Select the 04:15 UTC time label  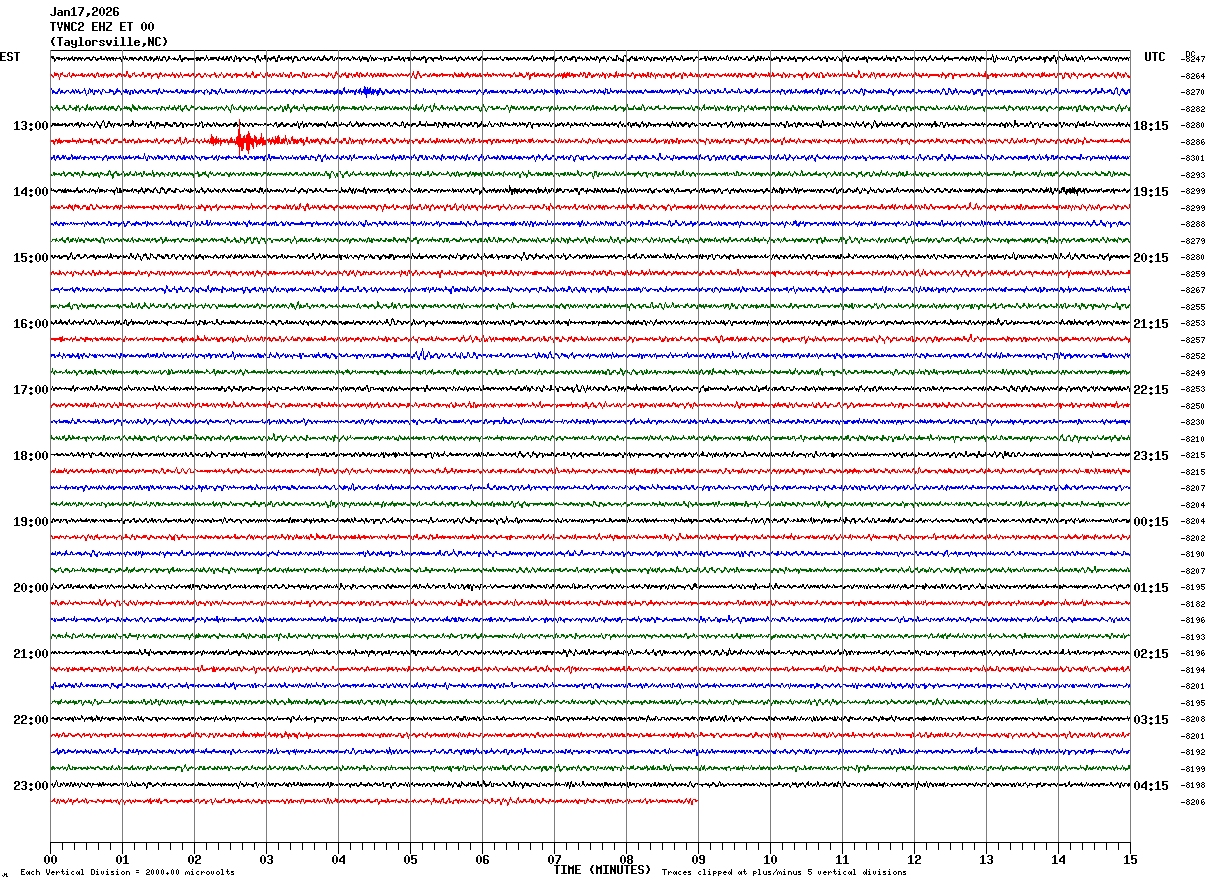(x=1151, y=786)
